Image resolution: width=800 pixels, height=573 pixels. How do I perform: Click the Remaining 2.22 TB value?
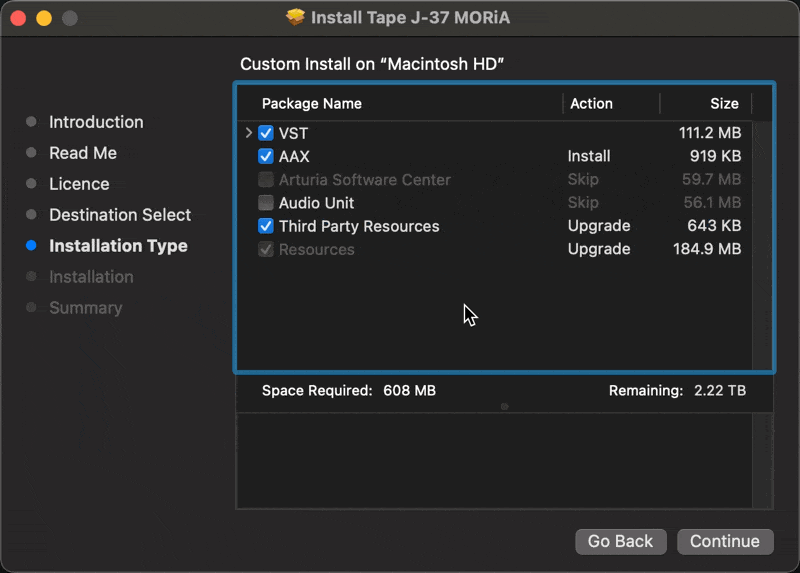tap(720, 391)
